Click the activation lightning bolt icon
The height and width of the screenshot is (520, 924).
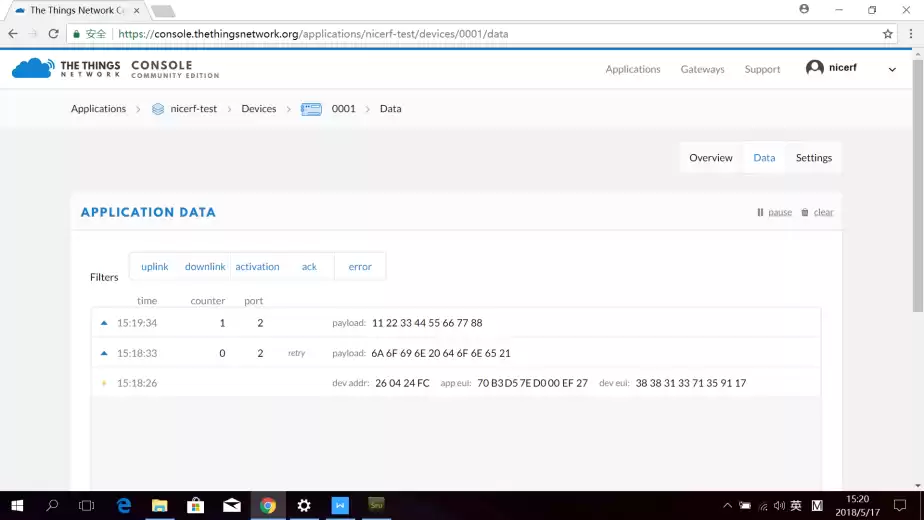click(x=103, y=383)
